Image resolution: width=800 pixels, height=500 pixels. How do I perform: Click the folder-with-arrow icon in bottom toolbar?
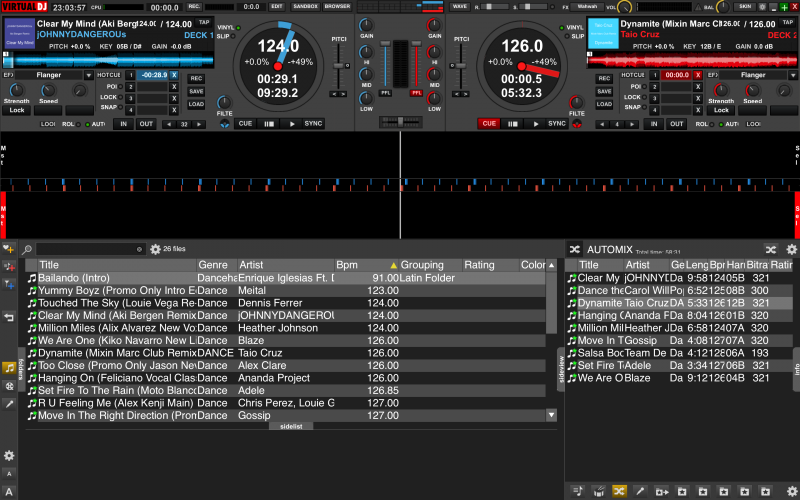[661, 491]
